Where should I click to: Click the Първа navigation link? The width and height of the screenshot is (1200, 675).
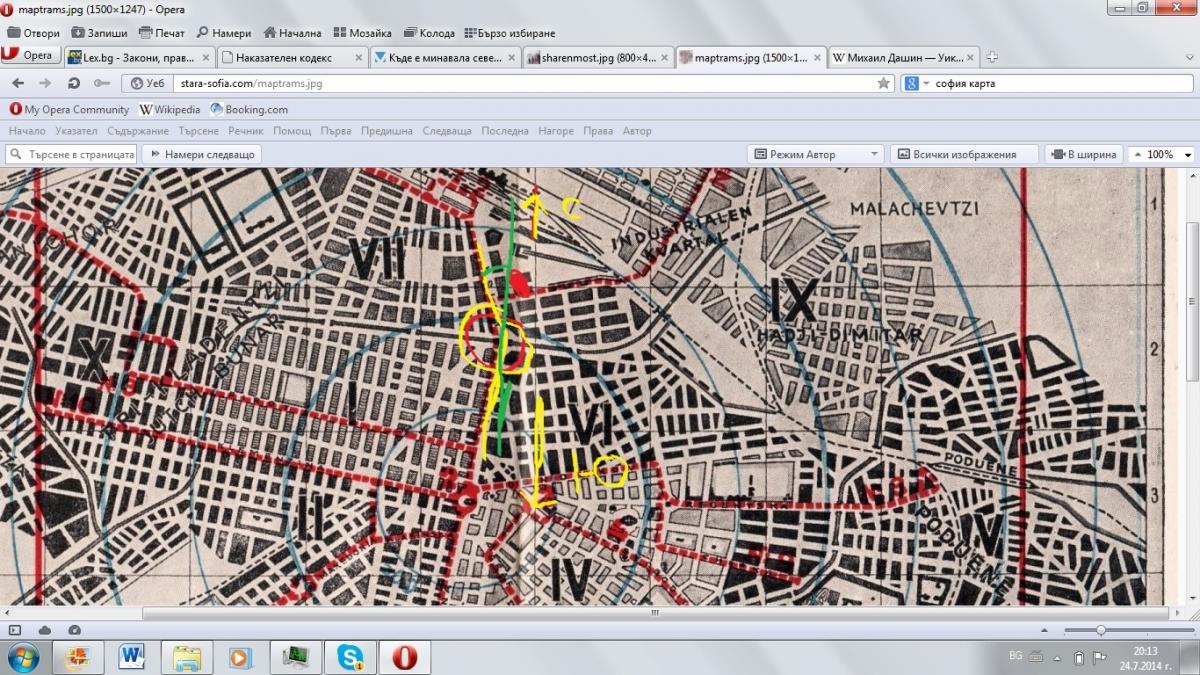click(x=336, y=131)
